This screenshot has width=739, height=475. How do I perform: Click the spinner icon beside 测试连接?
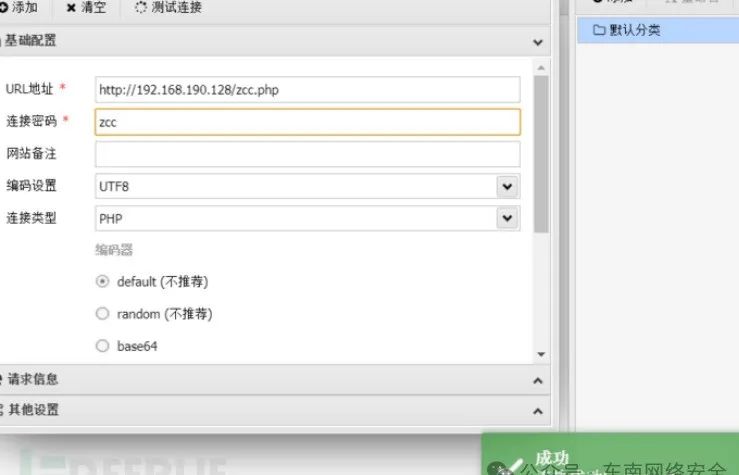pyautogui.click(x=140, y=7)
